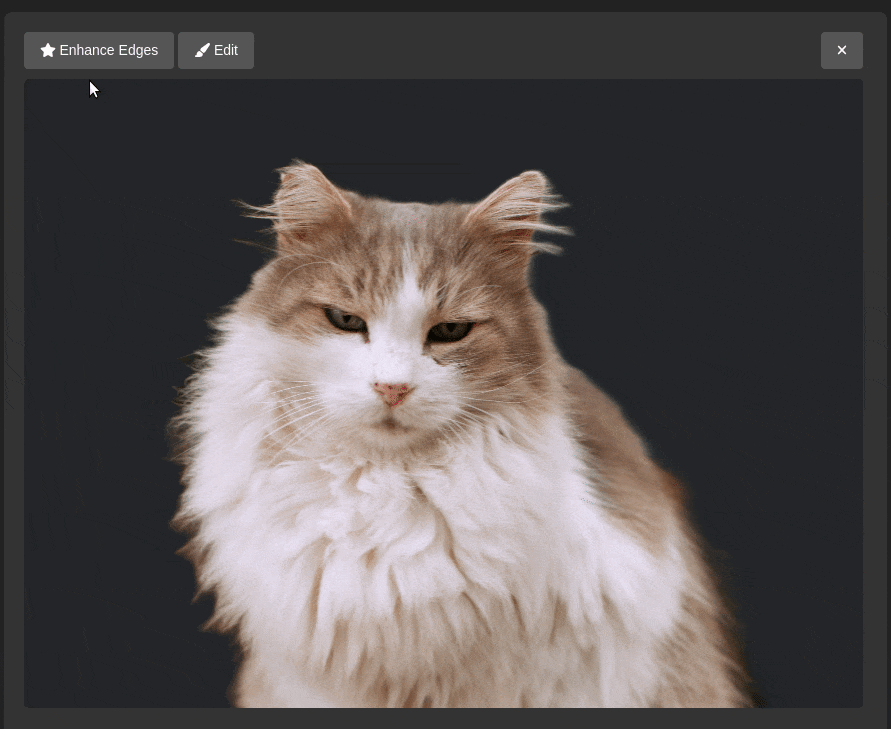The image size is (891, 729).
Task: Close the image preview dialog
Action: [x=842, y=51]
